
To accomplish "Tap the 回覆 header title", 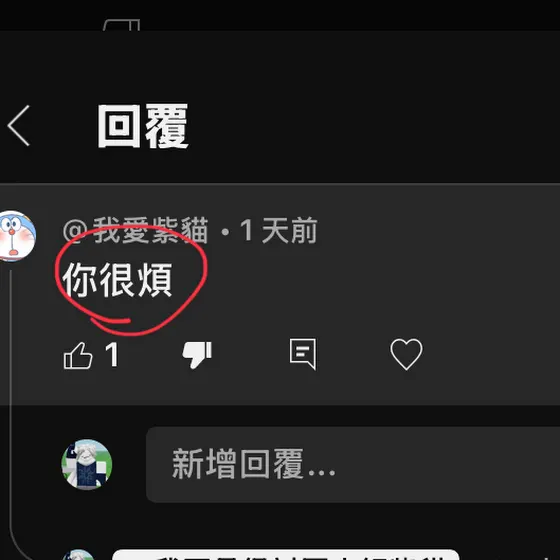I will tap(143, 126).
